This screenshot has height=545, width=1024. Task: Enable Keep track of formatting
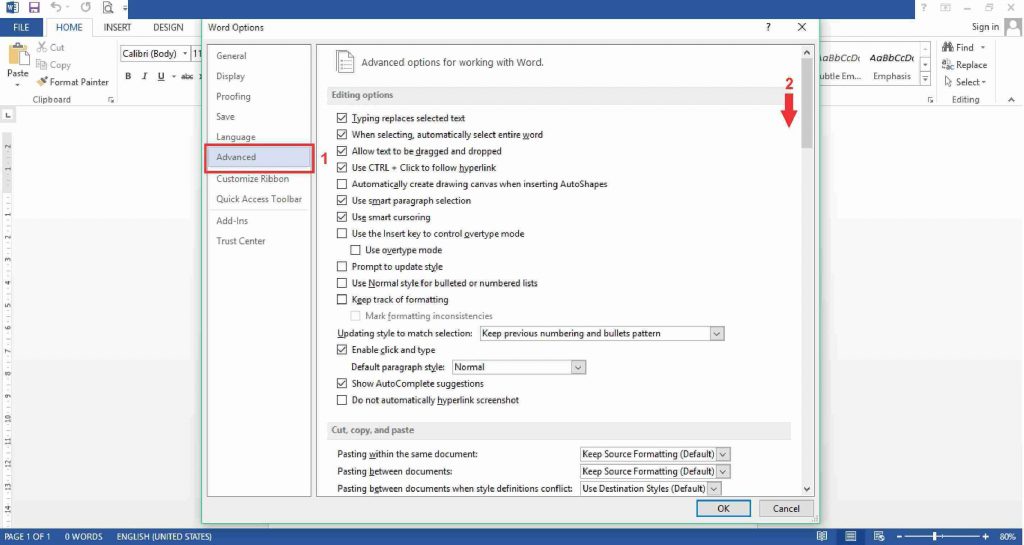coord(342,300)
